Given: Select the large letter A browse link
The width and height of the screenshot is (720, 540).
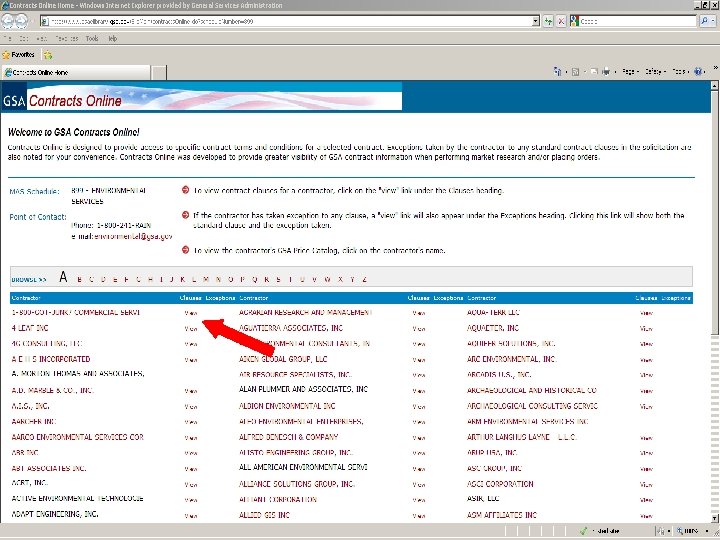Looking at the screenshot, I should click(x=63, y=277).
